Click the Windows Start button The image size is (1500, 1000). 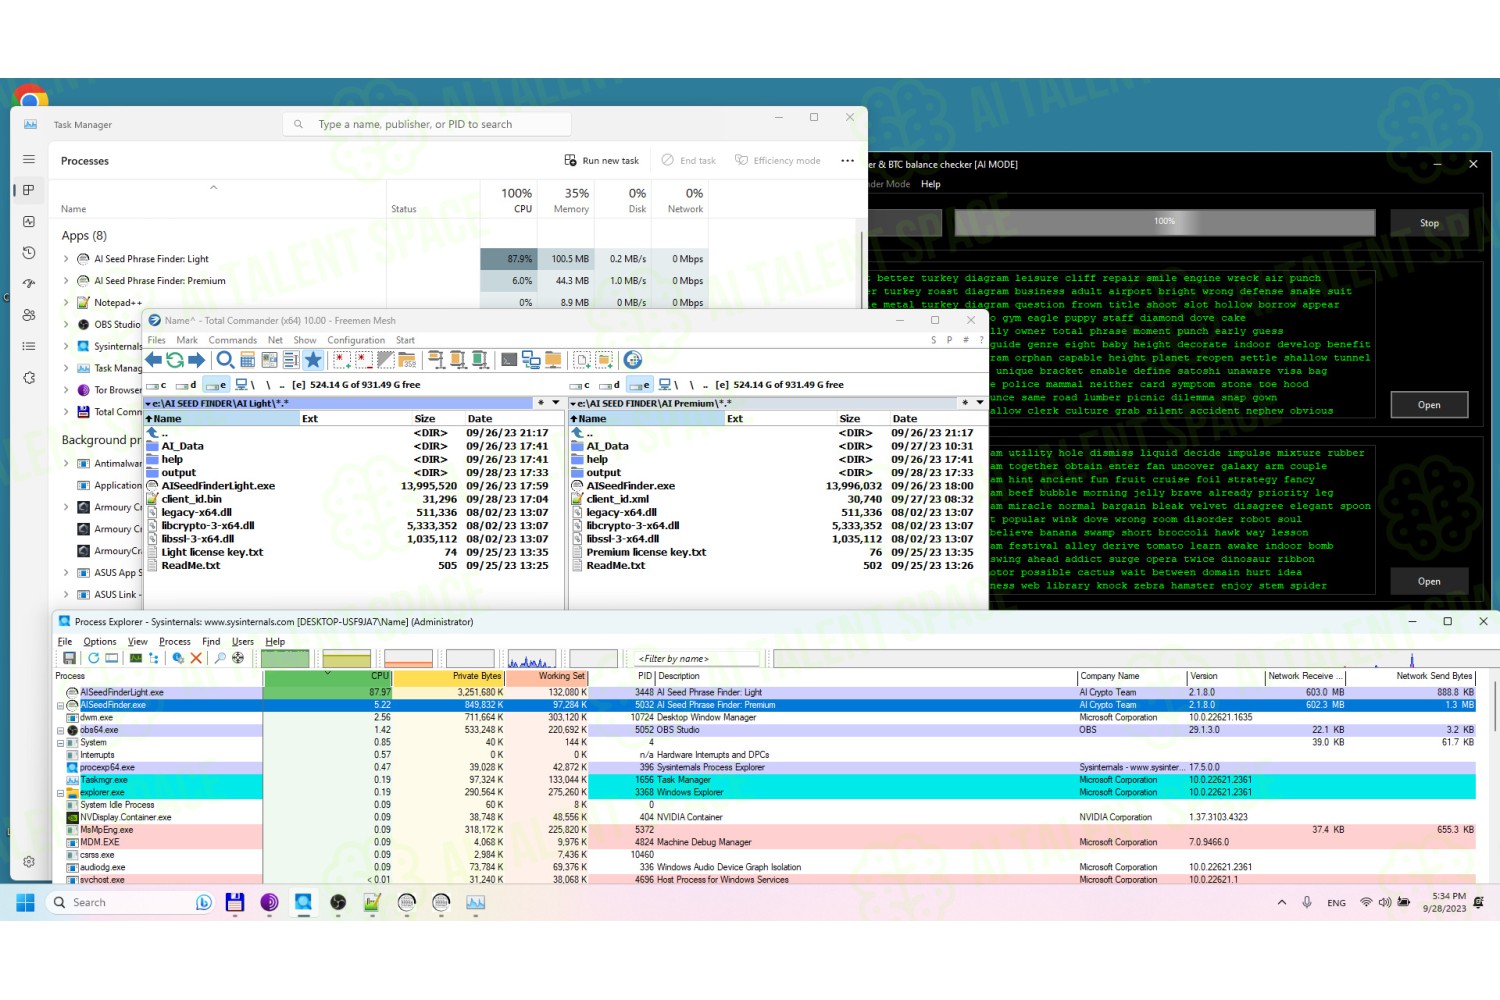click(26, 902)
